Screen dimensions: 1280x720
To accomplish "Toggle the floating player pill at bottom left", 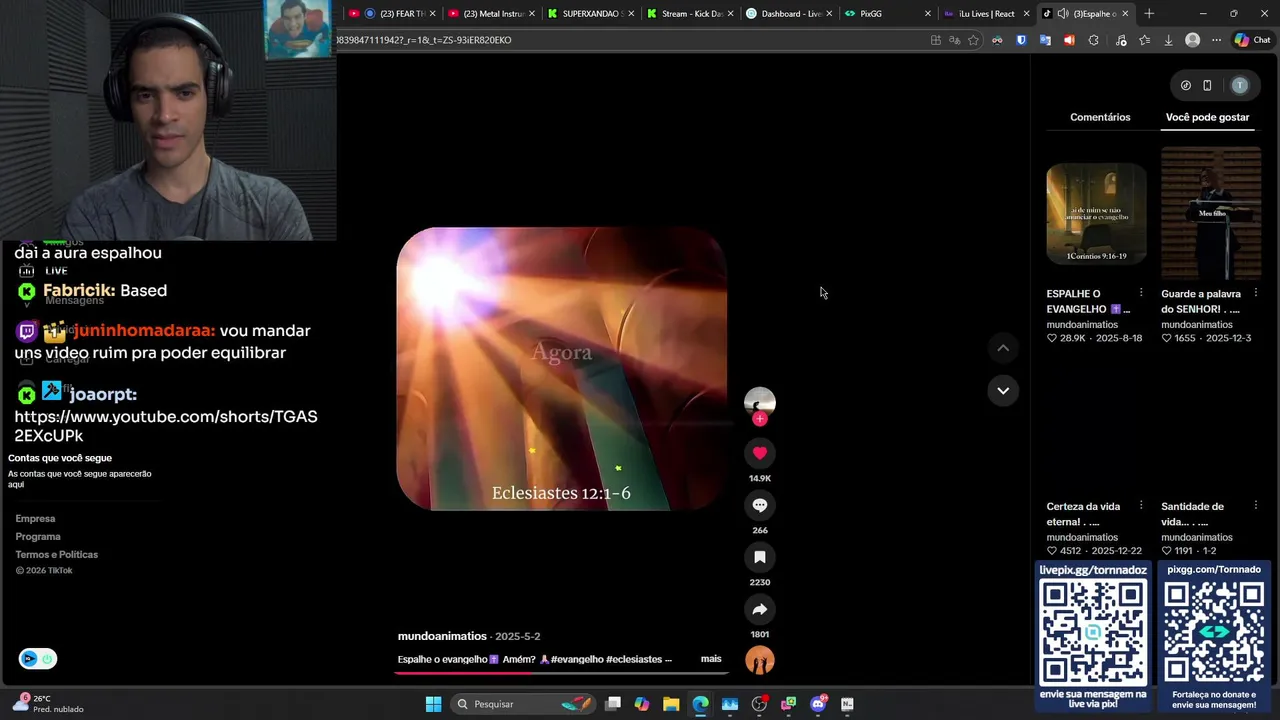I will [x=38, y=659].
